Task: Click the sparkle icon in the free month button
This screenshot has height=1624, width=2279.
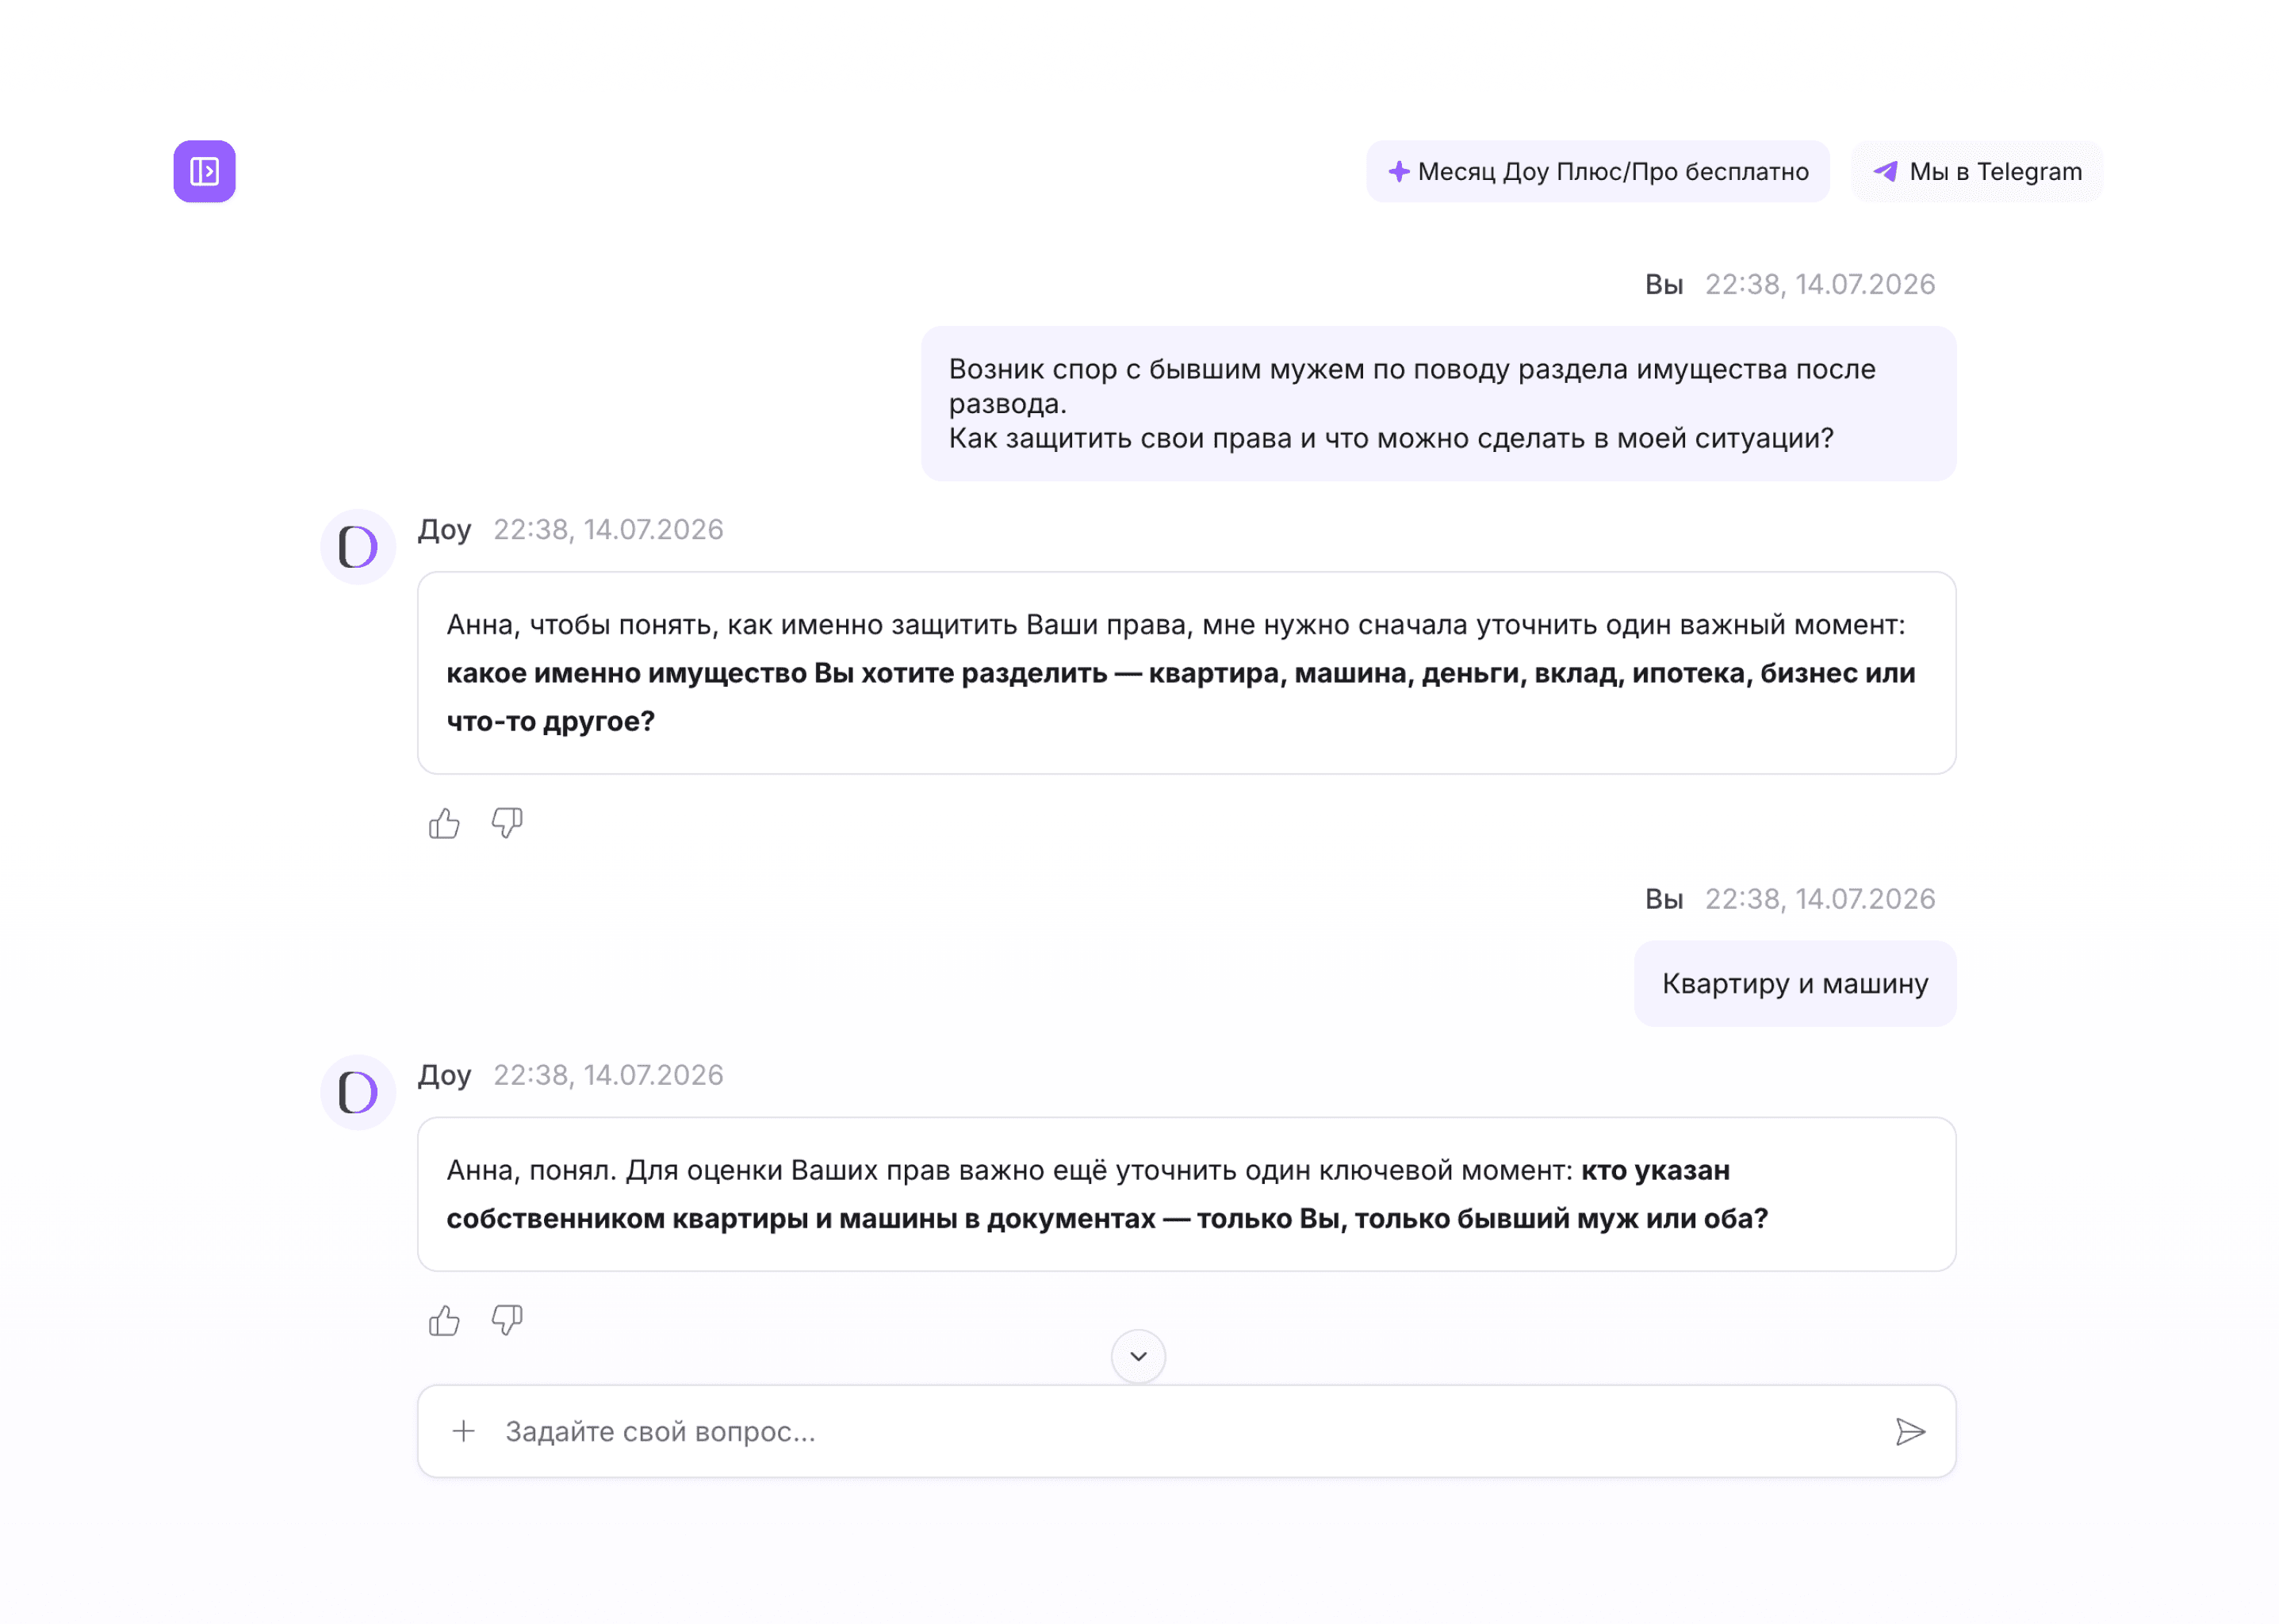Action: coord(1398,171)
